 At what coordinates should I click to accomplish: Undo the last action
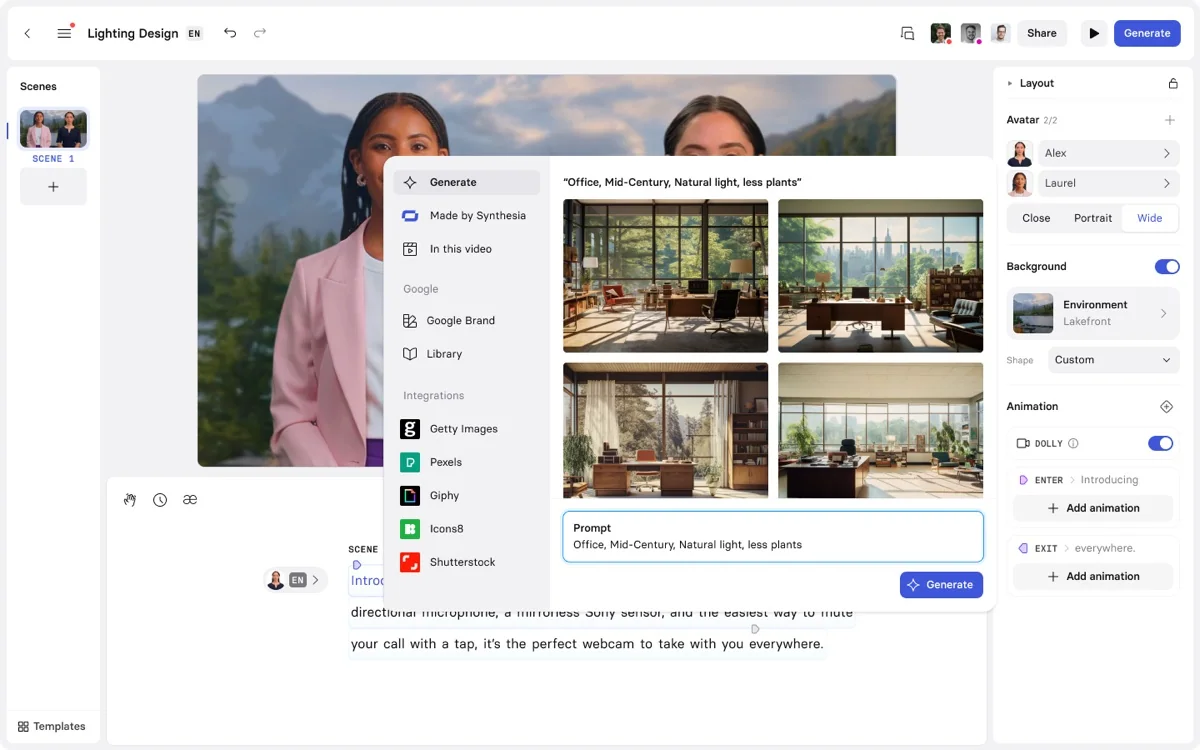[230, 33]
